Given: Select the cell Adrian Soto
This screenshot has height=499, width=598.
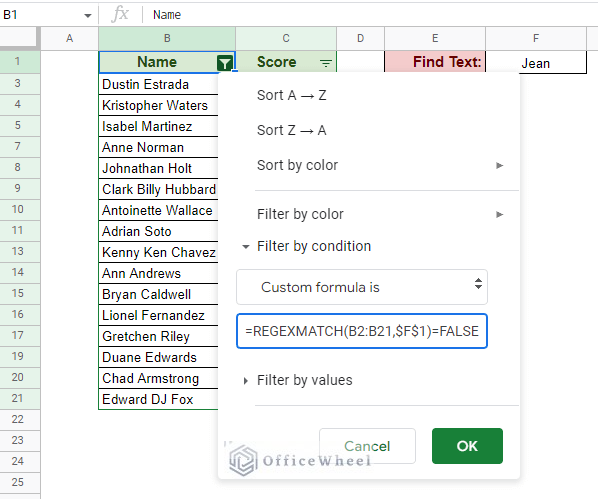Looking at the screenshot, I should coord(158,231).
